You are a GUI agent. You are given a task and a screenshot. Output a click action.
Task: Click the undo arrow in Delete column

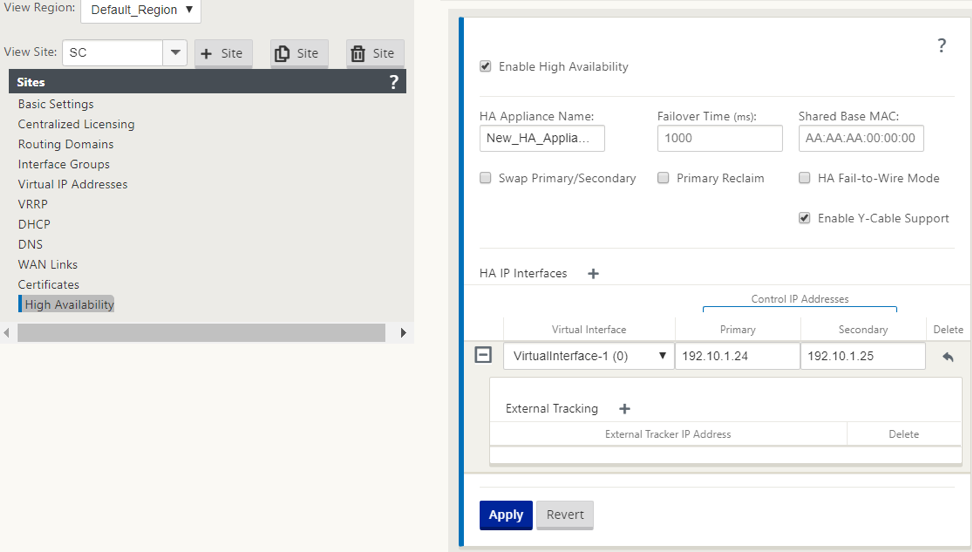tap(948, 357)
